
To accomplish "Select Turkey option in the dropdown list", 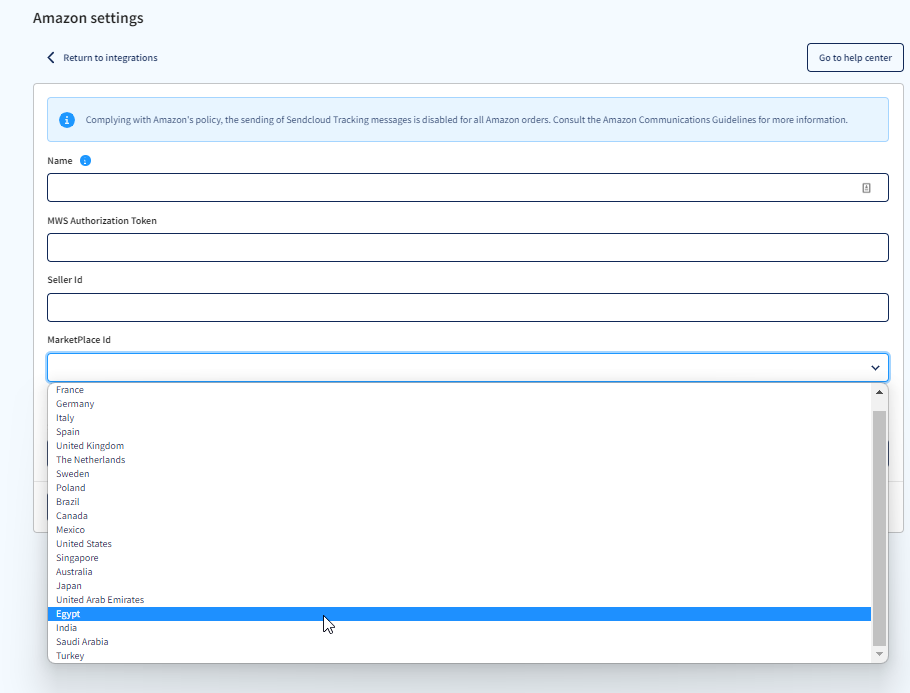I will 460,655.
